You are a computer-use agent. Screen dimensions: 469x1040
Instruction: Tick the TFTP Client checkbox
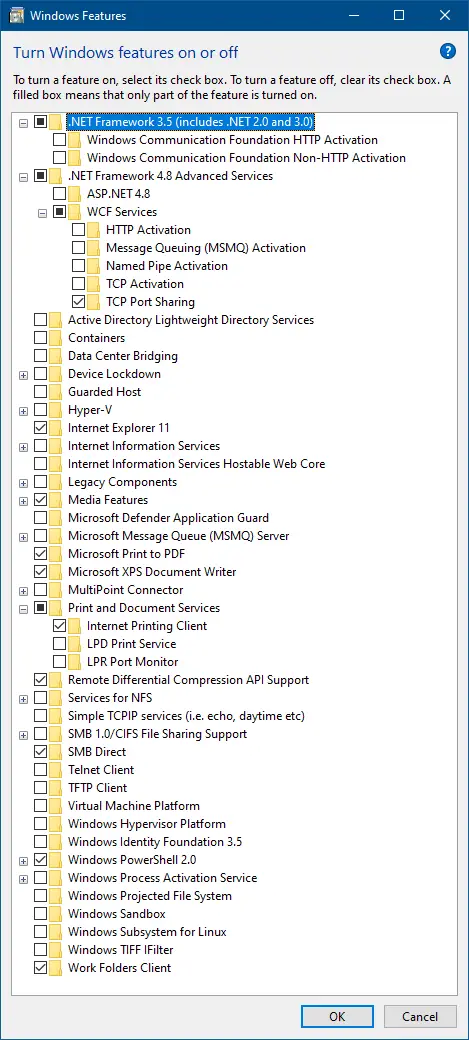40,788
